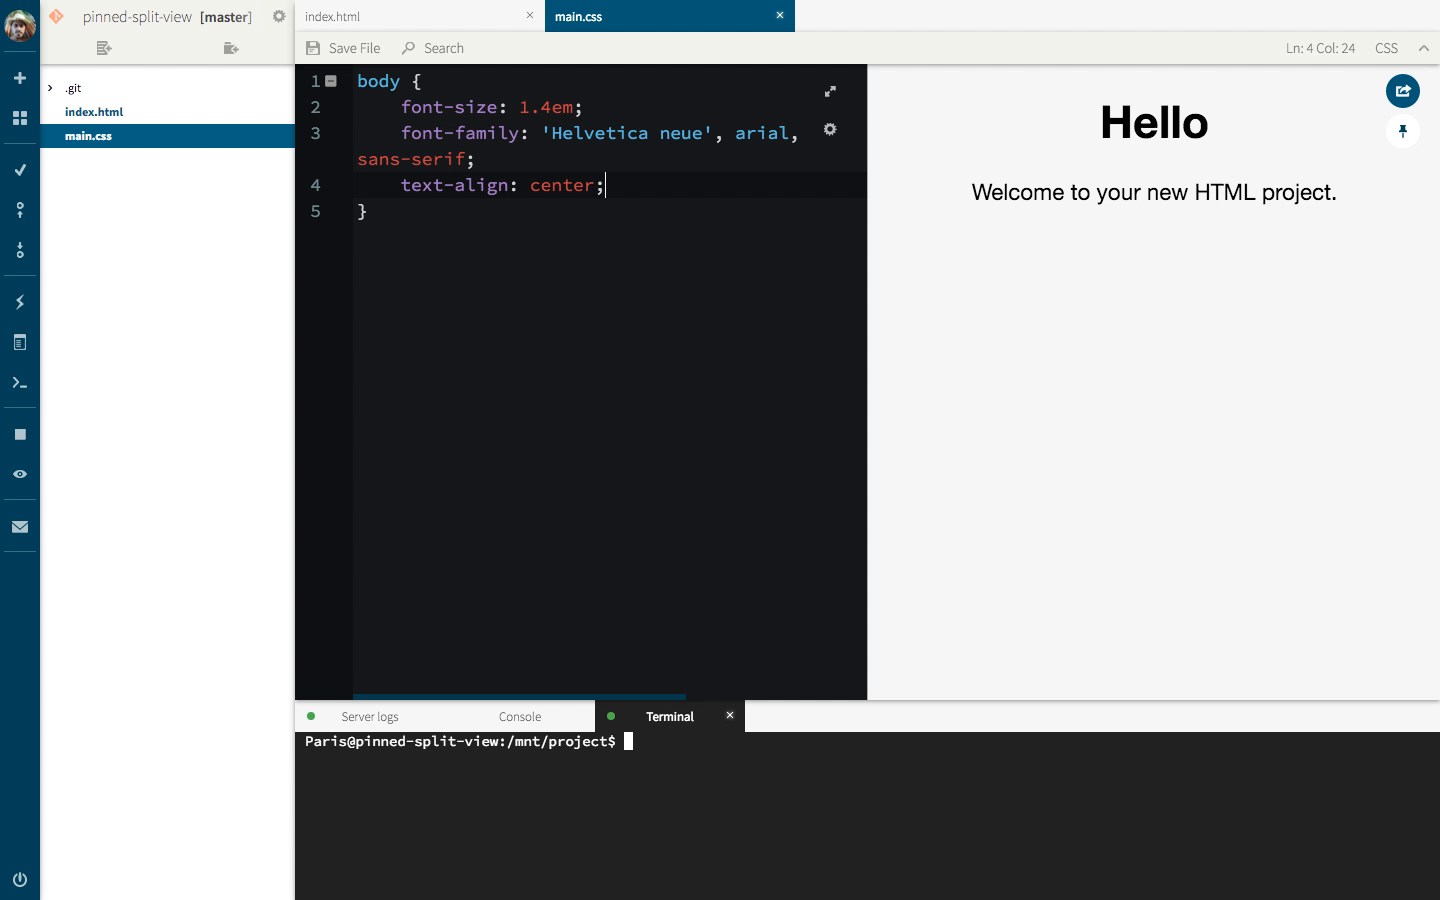Click the lightning bolt sidebar icon

(x=20, y=302)
